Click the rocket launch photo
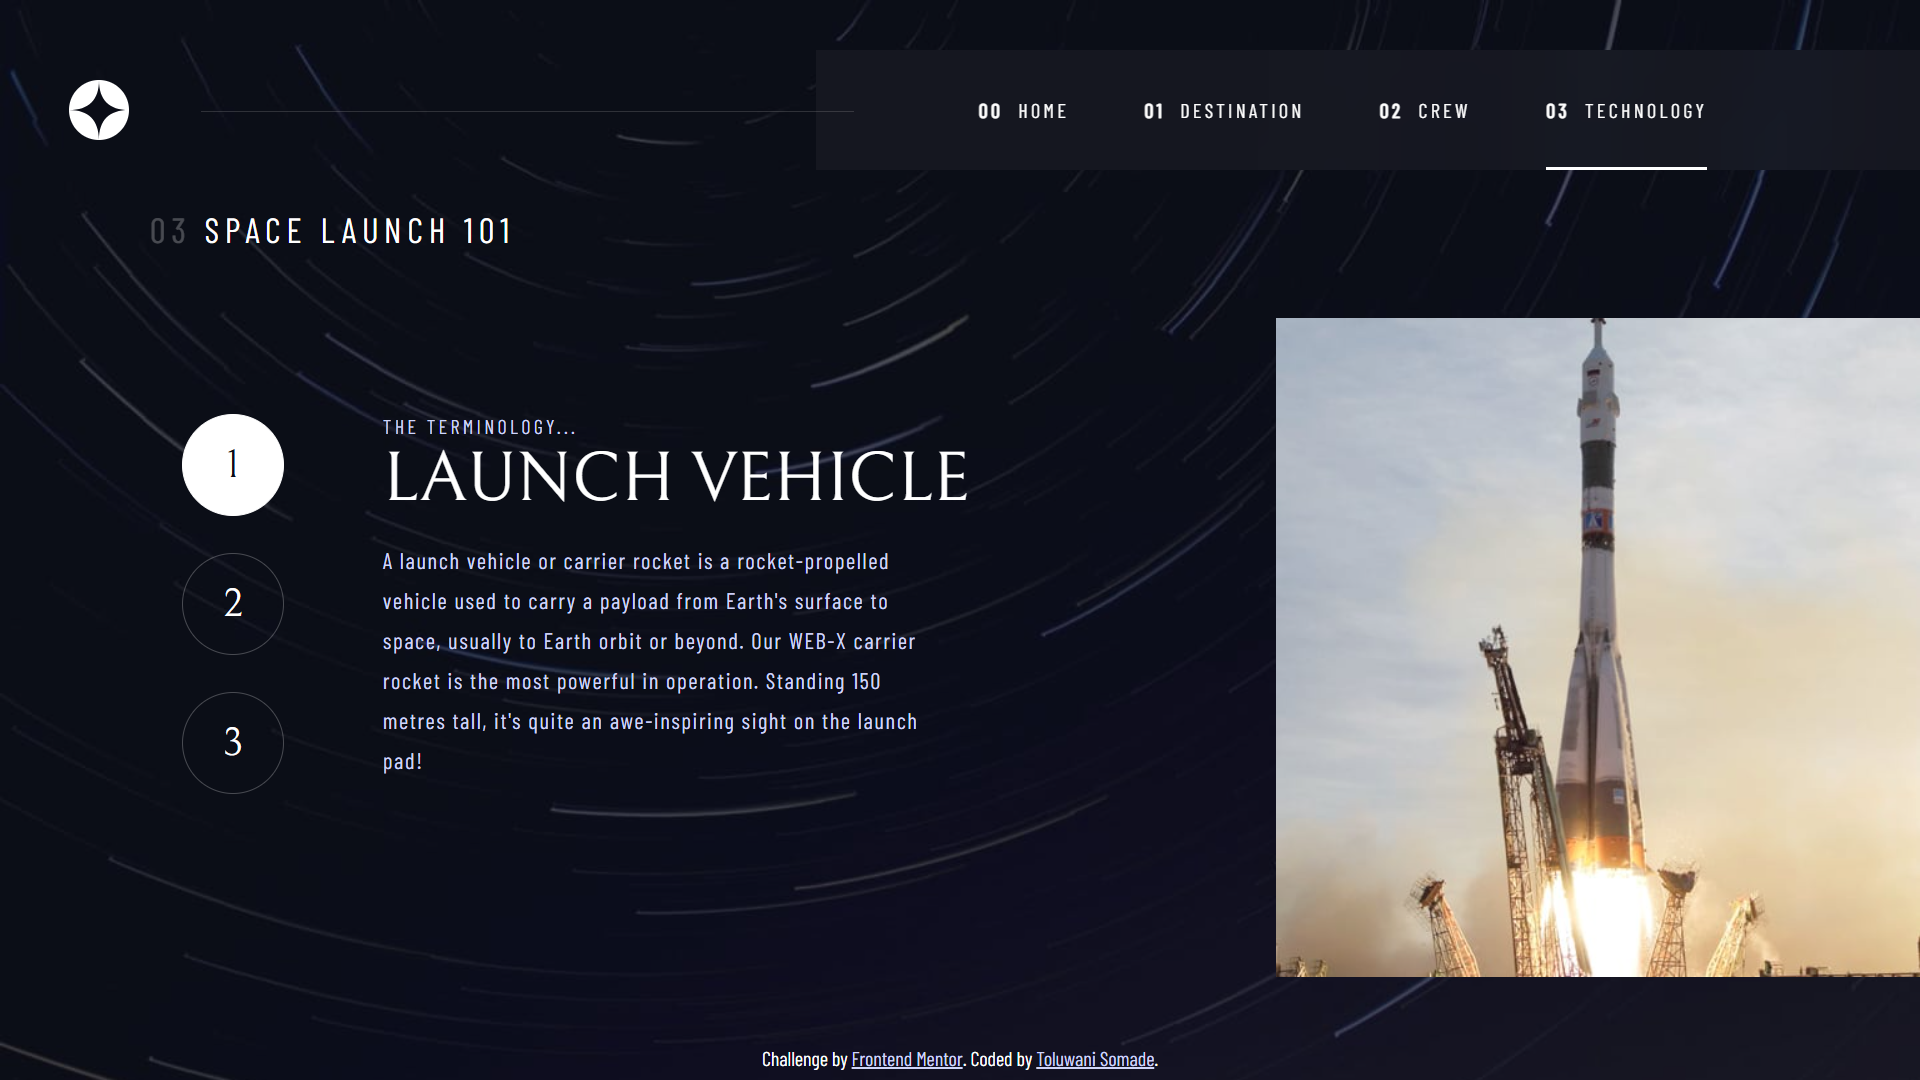Viewport: 1920px width, 1080px height. point(1598,647)
